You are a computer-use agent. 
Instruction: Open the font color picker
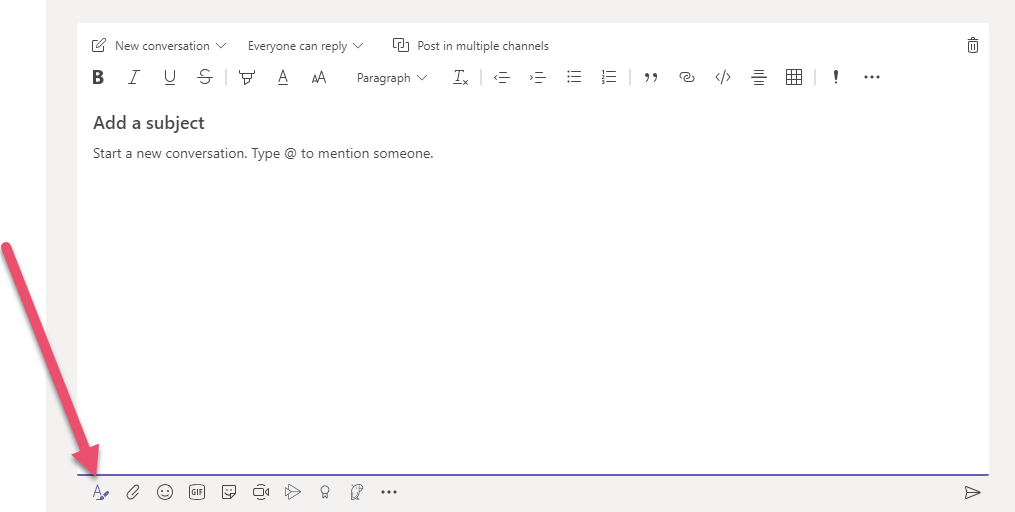pos(283,77)
